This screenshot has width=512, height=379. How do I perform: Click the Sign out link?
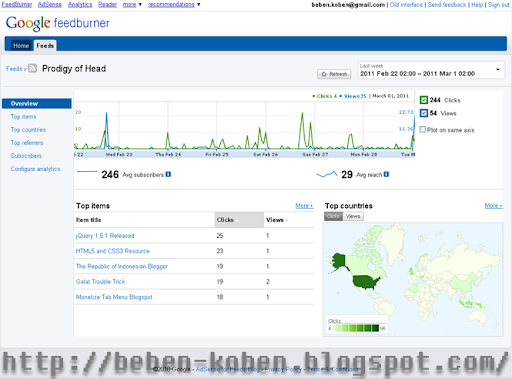click(x=499, y=5)
